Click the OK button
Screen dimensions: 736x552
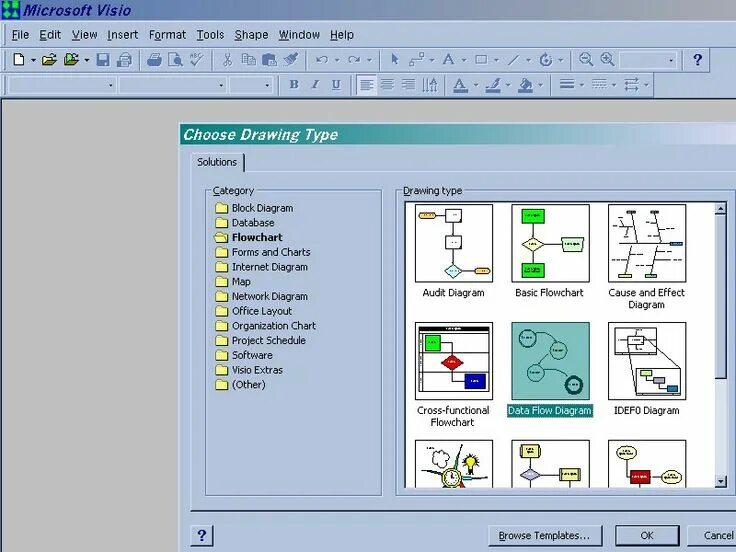[x=647, y=536]
